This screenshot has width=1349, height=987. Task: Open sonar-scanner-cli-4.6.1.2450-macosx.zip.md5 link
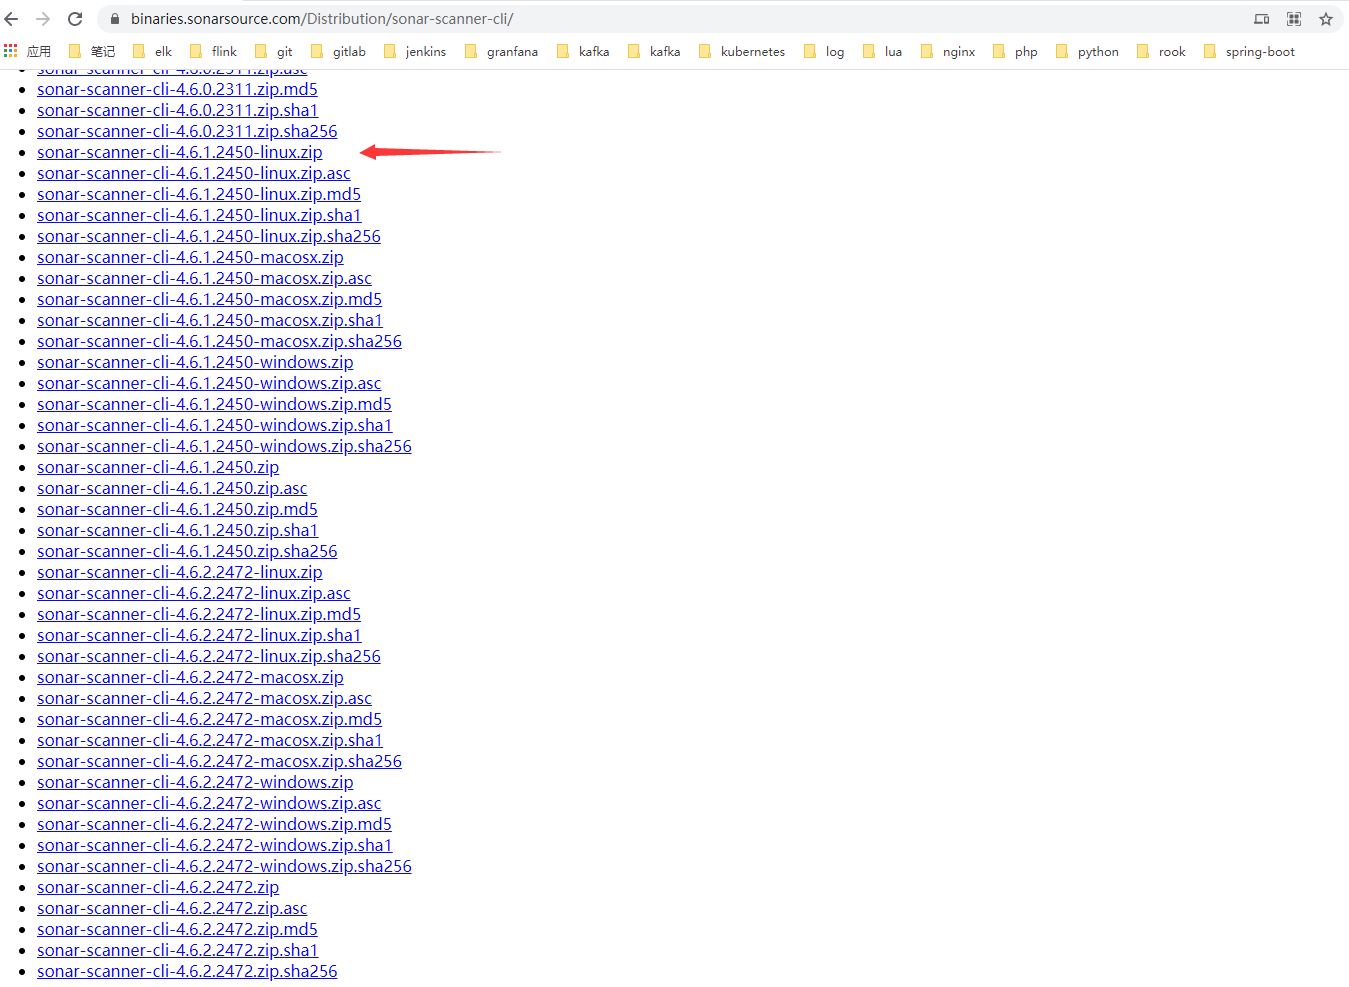point(209,299)
